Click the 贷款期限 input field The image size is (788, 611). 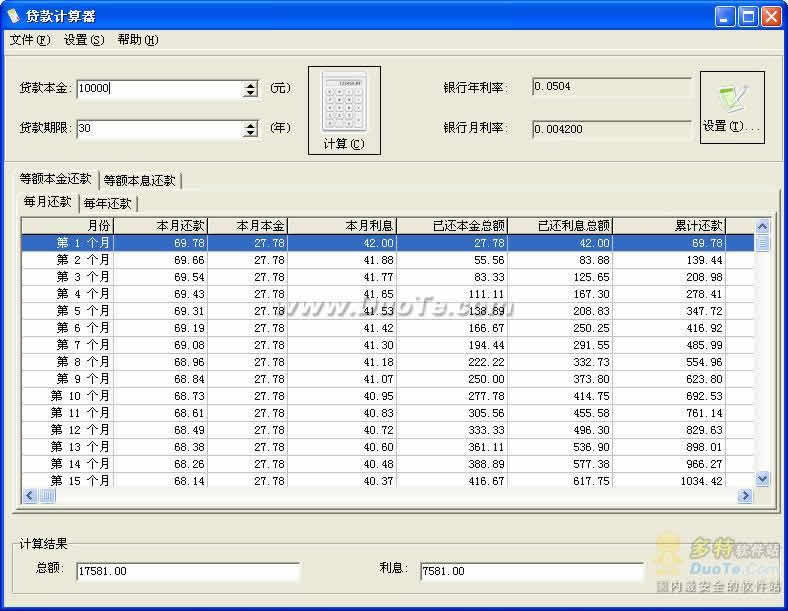pyautogui.click(x=158, y=129)
